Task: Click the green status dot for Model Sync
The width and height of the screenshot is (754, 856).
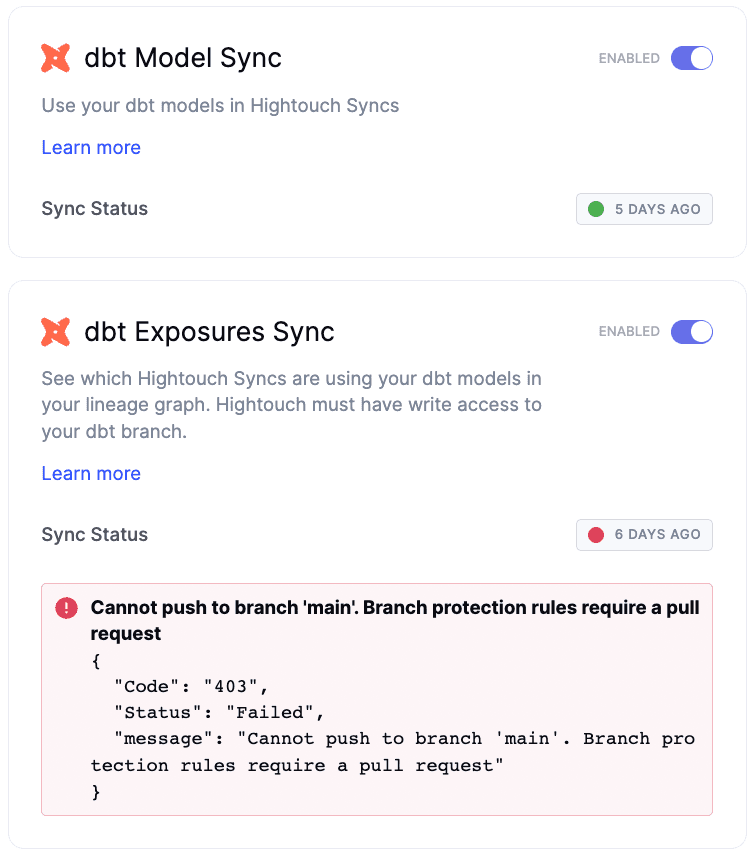Action: pyautogui.click(x=596, y=209)
